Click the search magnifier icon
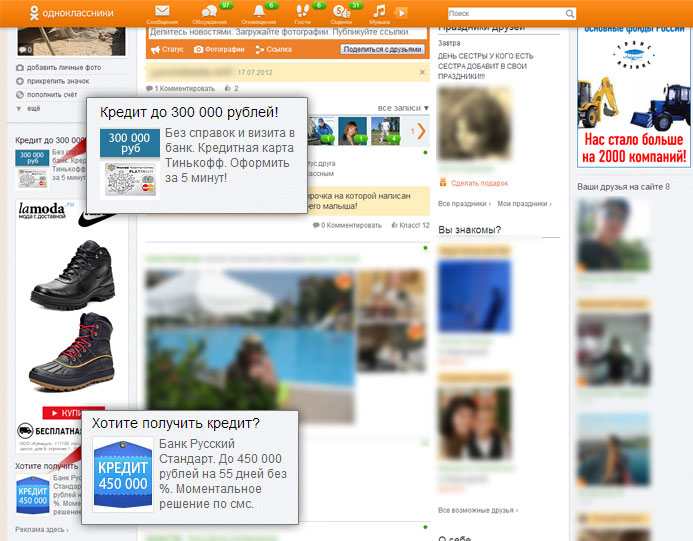This screenshot has width=693, height=541. tap(570, 14)
